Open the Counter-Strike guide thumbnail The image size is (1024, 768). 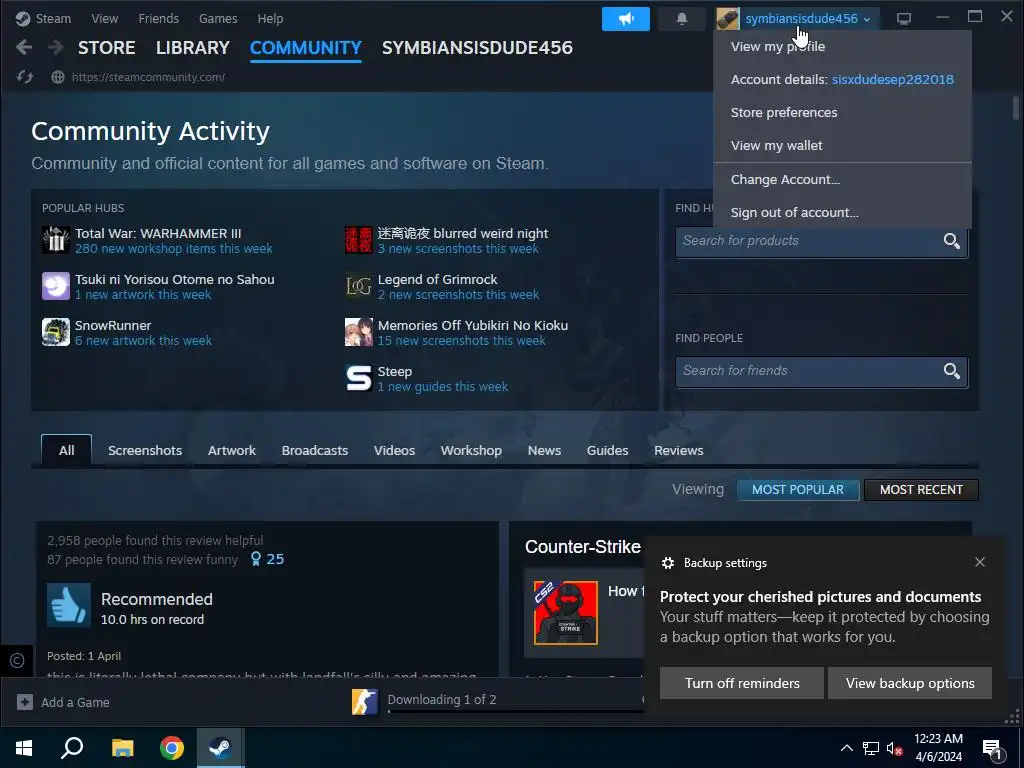pyautogui.click(x=566, y=613)
